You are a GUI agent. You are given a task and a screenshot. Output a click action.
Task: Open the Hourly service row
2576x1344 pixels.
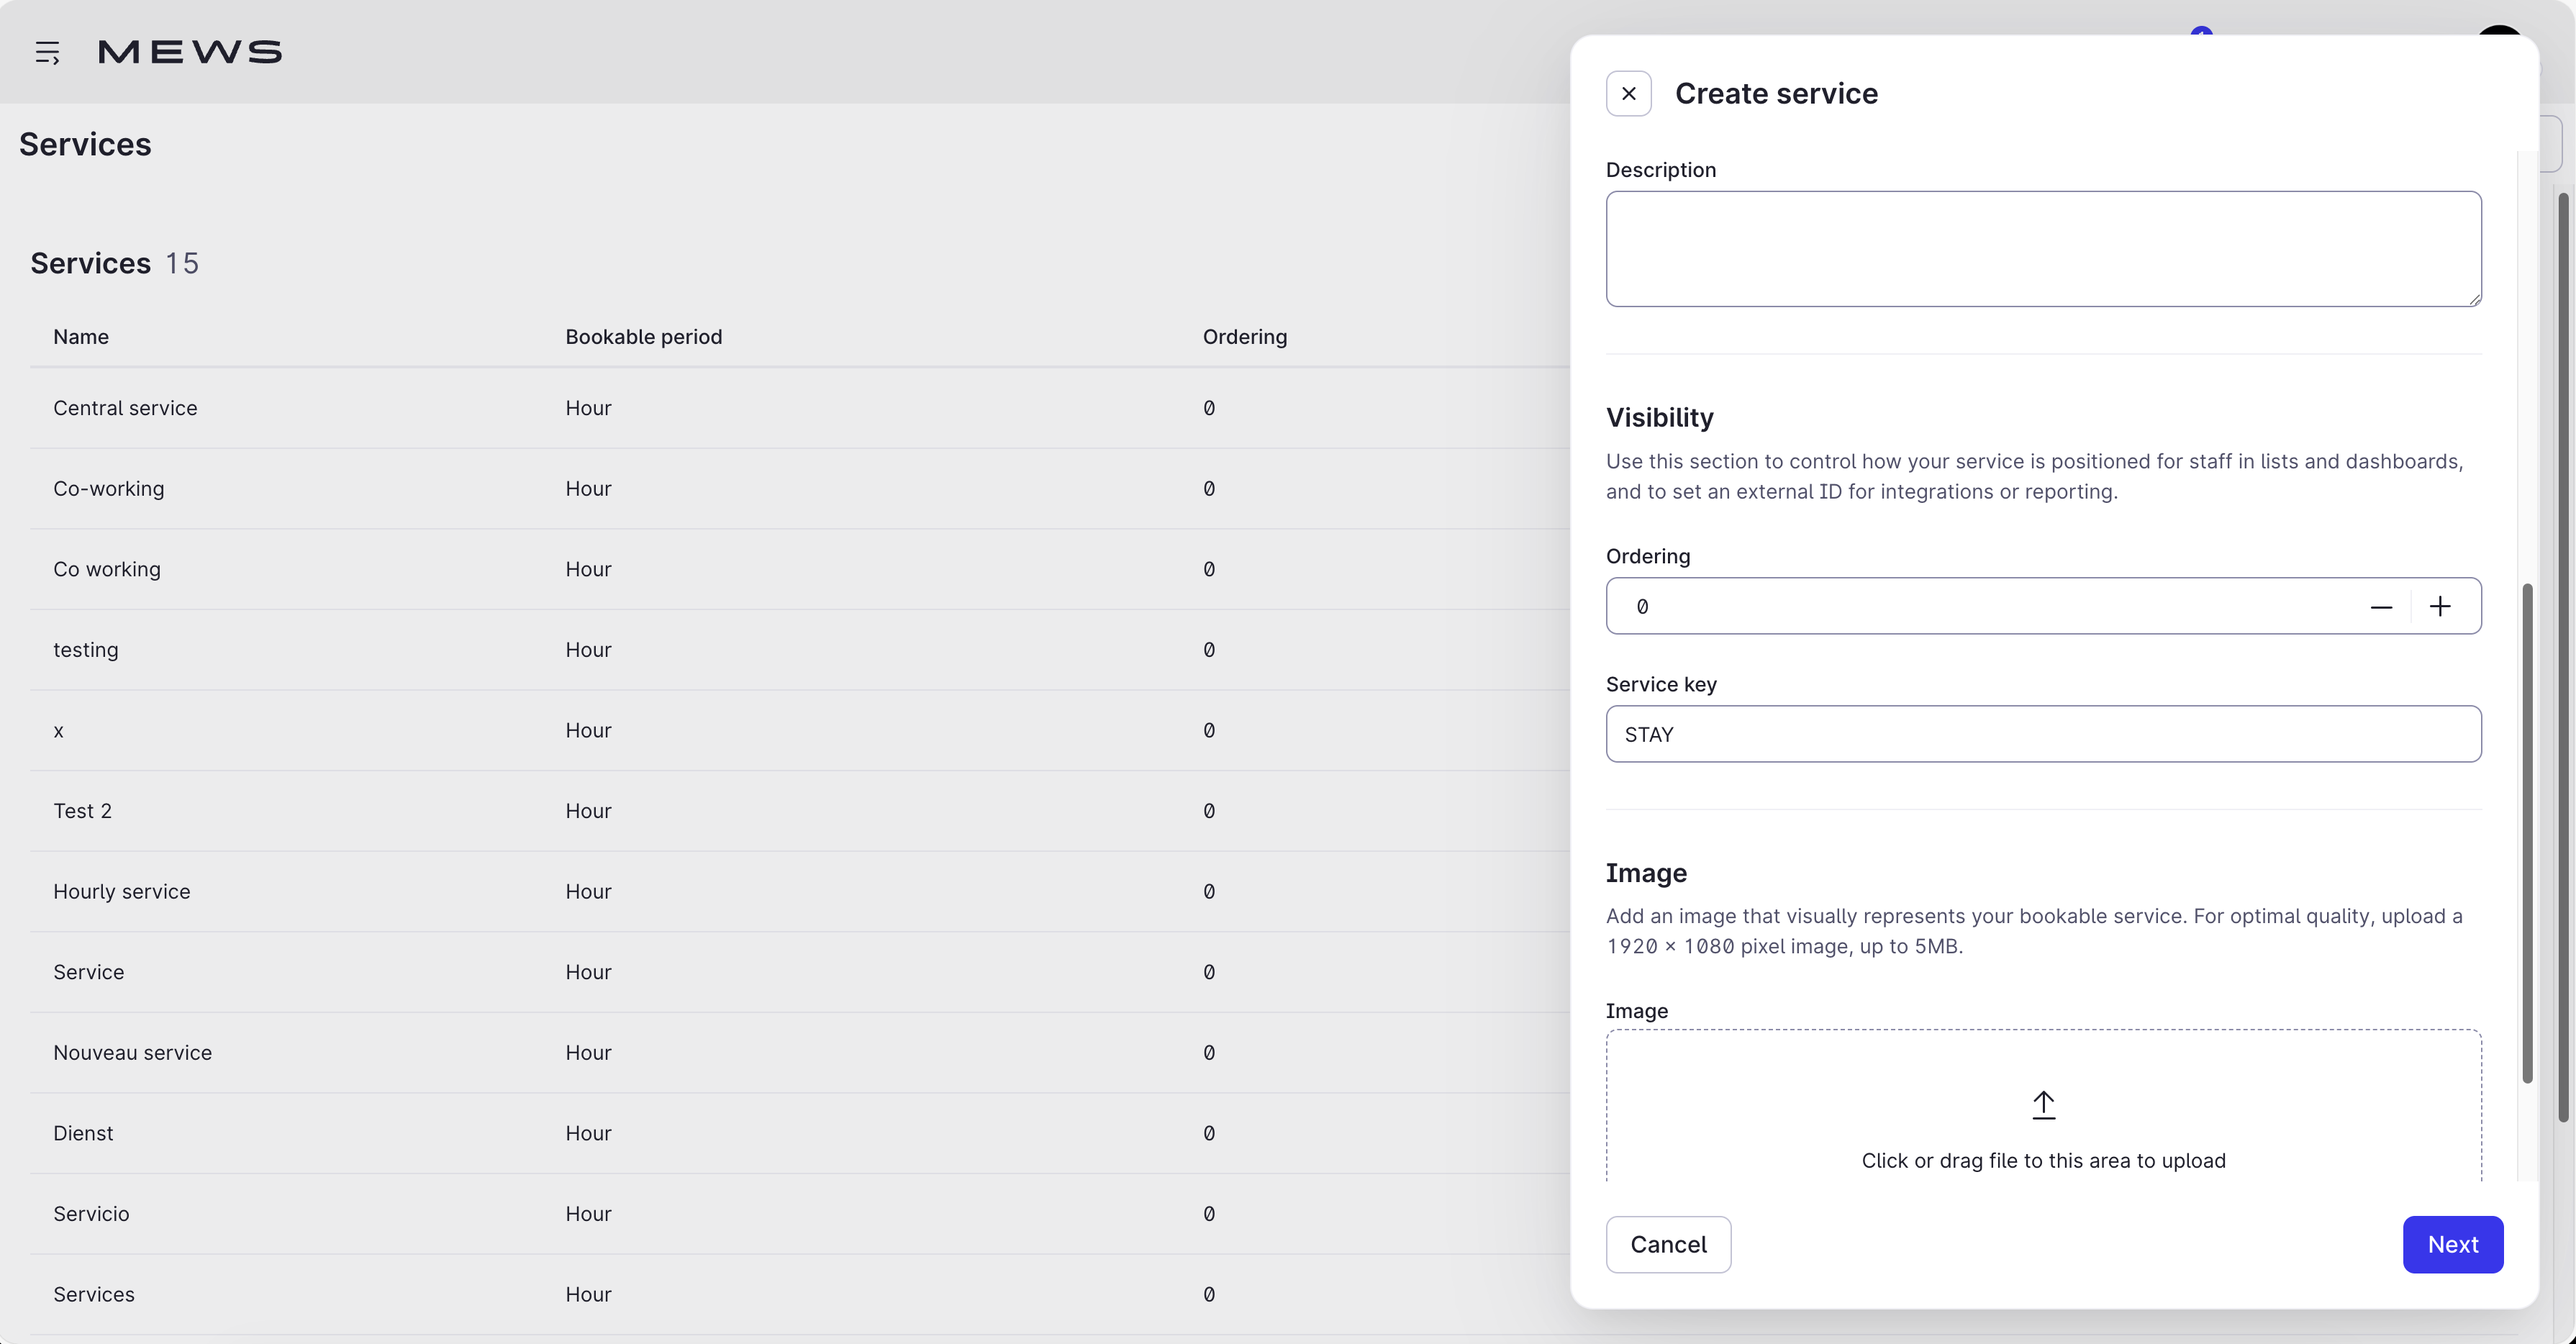pyautogui.click(x=800, y=892)
